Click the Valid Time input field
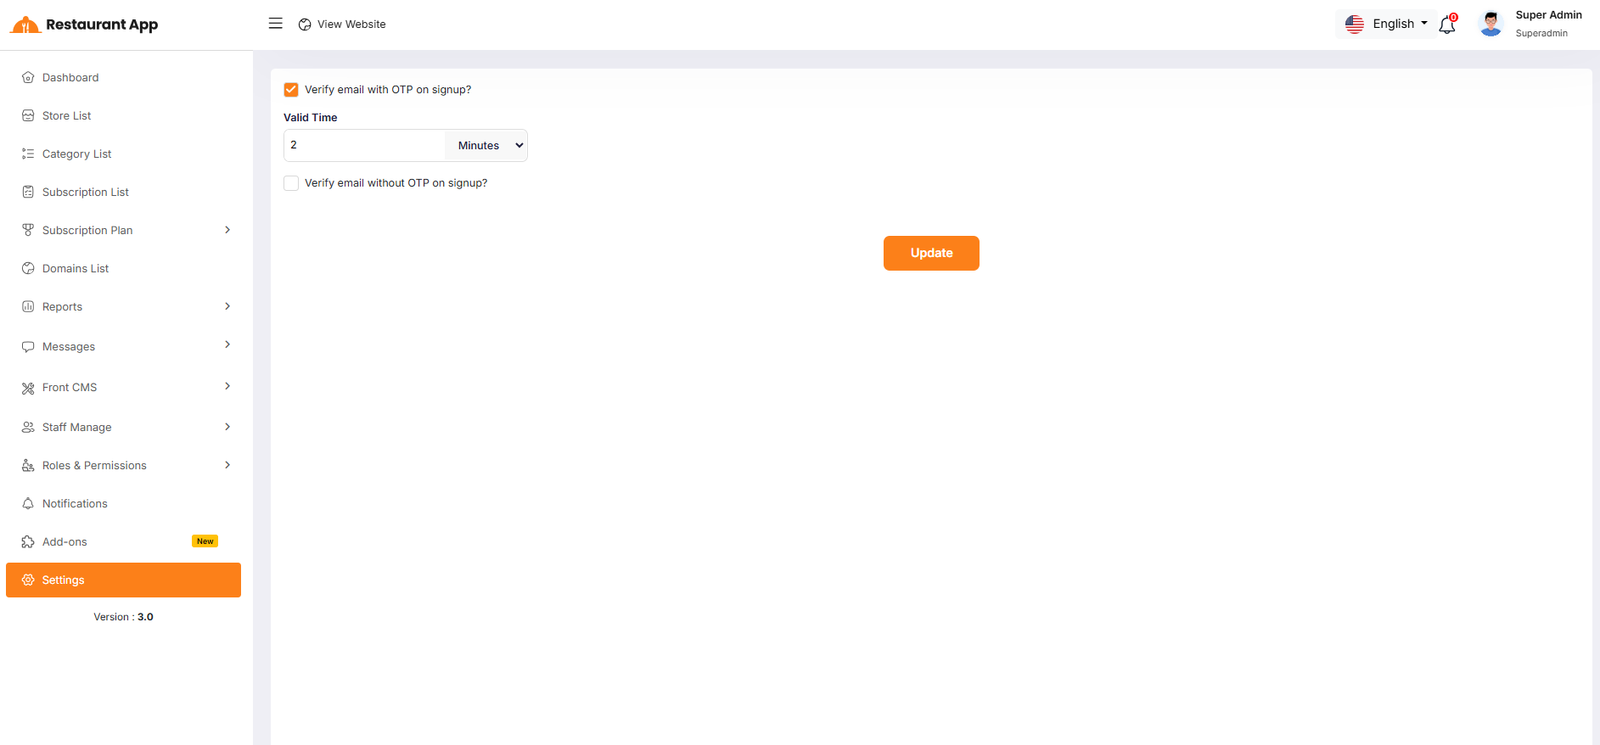 (x=364, y=146)
